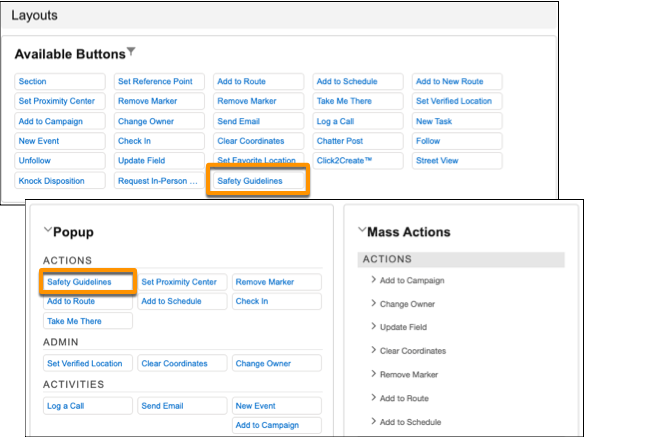Click the filter icon beside Available Buttons
This screenshot has height=437, width=648.
pos(131,52)
